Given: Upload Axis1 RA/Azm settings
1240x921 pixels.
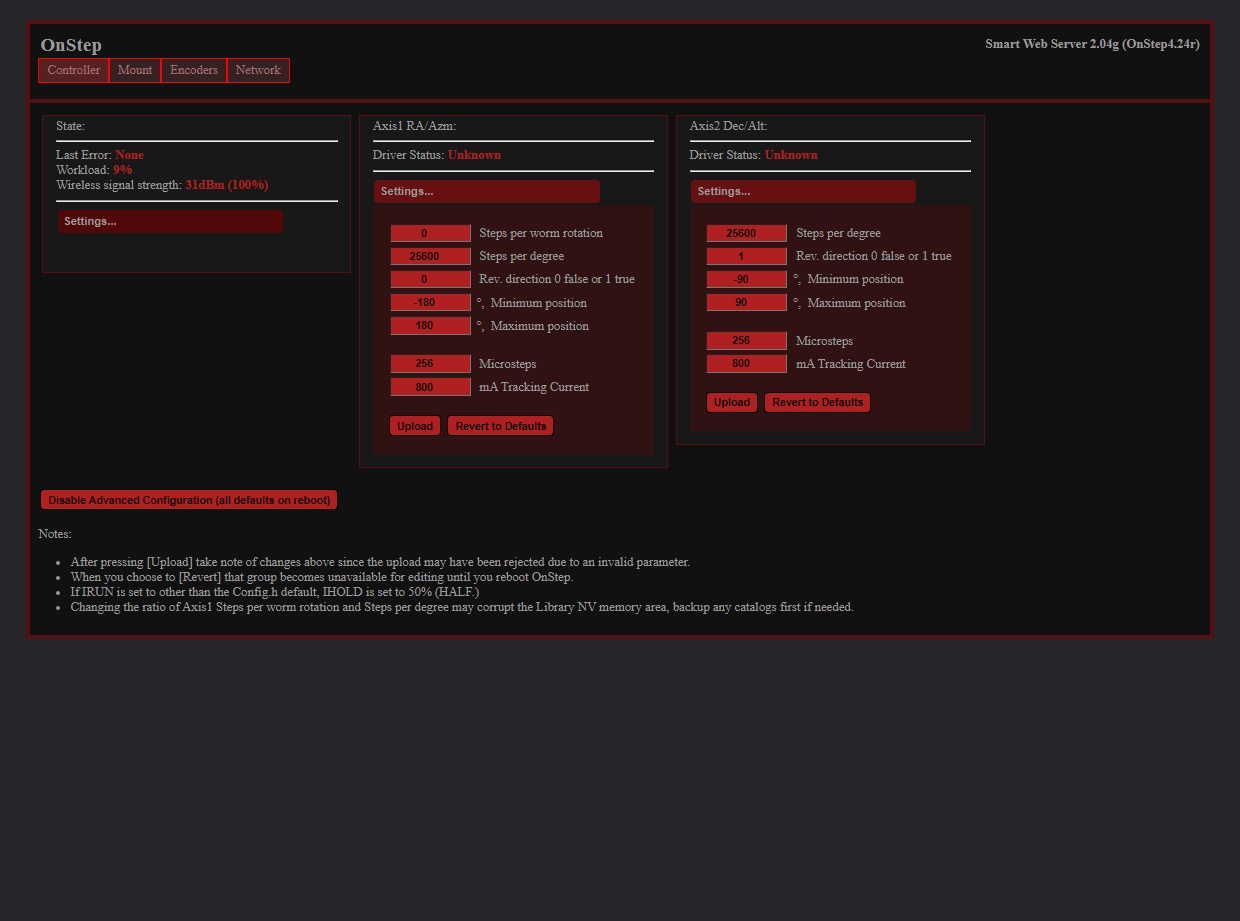Looking at the screenshot, I should (415, 426).
